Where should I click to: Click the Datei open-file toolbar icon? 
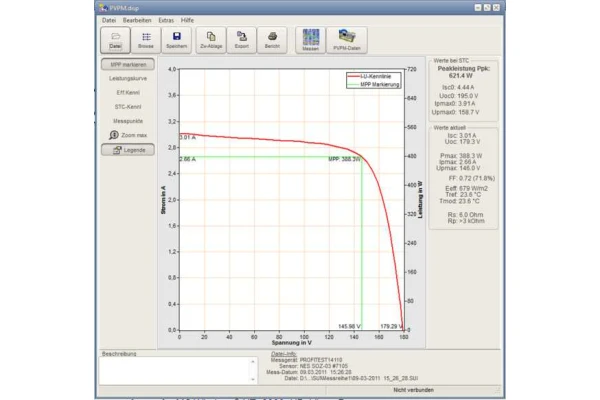click(x=115, y=40)
